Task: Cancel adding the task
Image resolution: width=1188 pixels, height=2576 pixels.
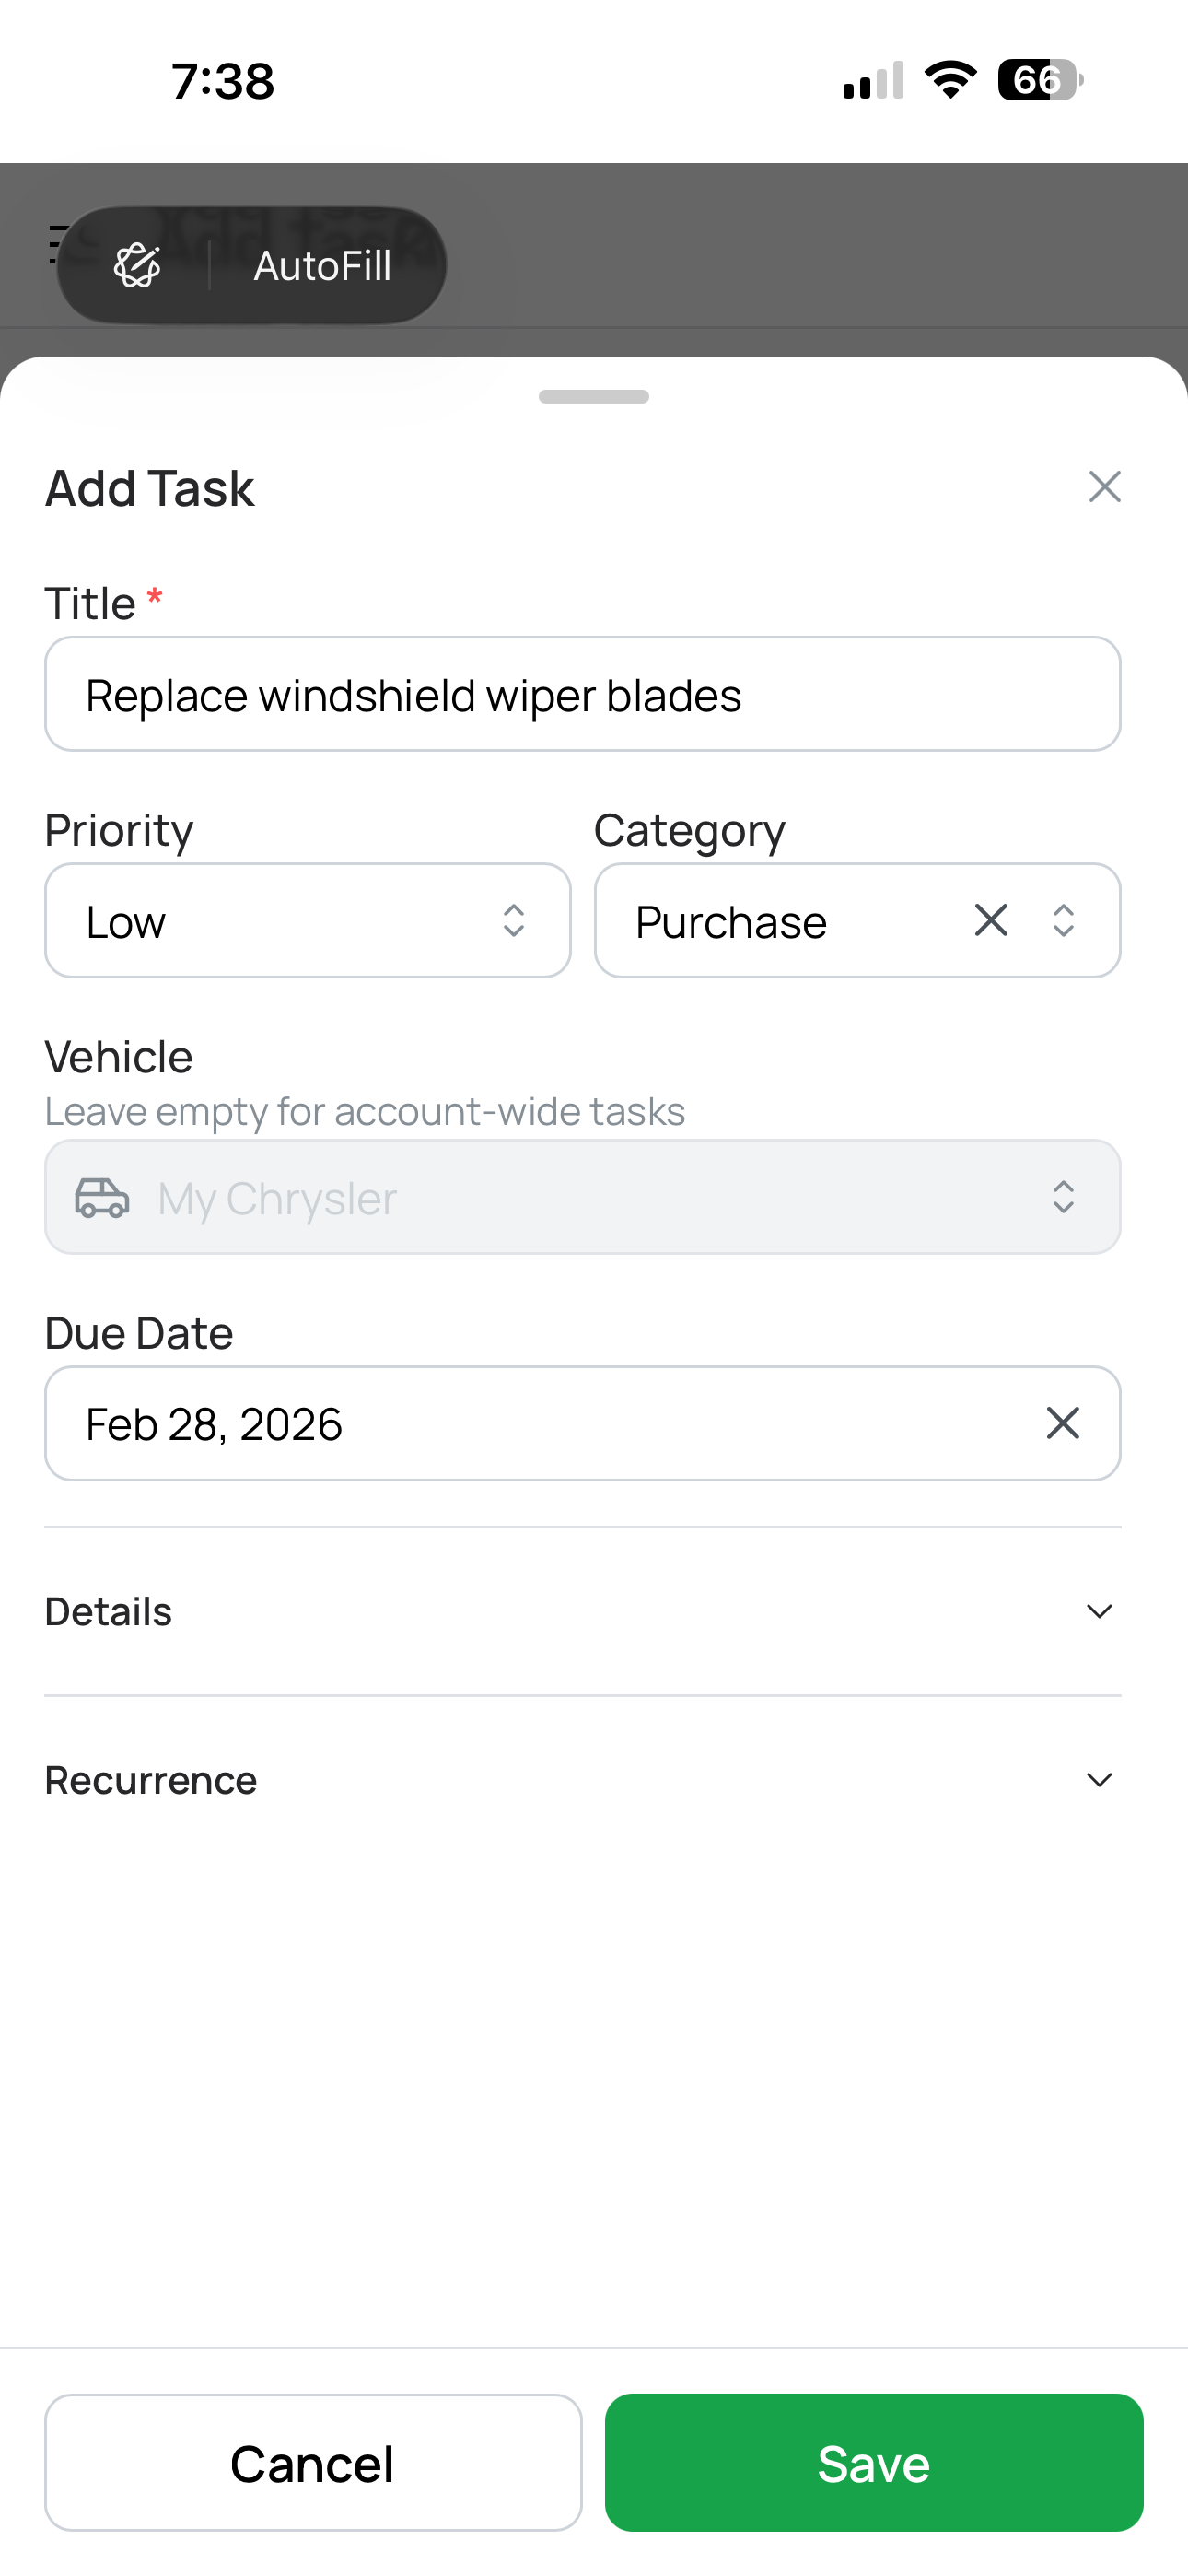Action: (312, 2463)
